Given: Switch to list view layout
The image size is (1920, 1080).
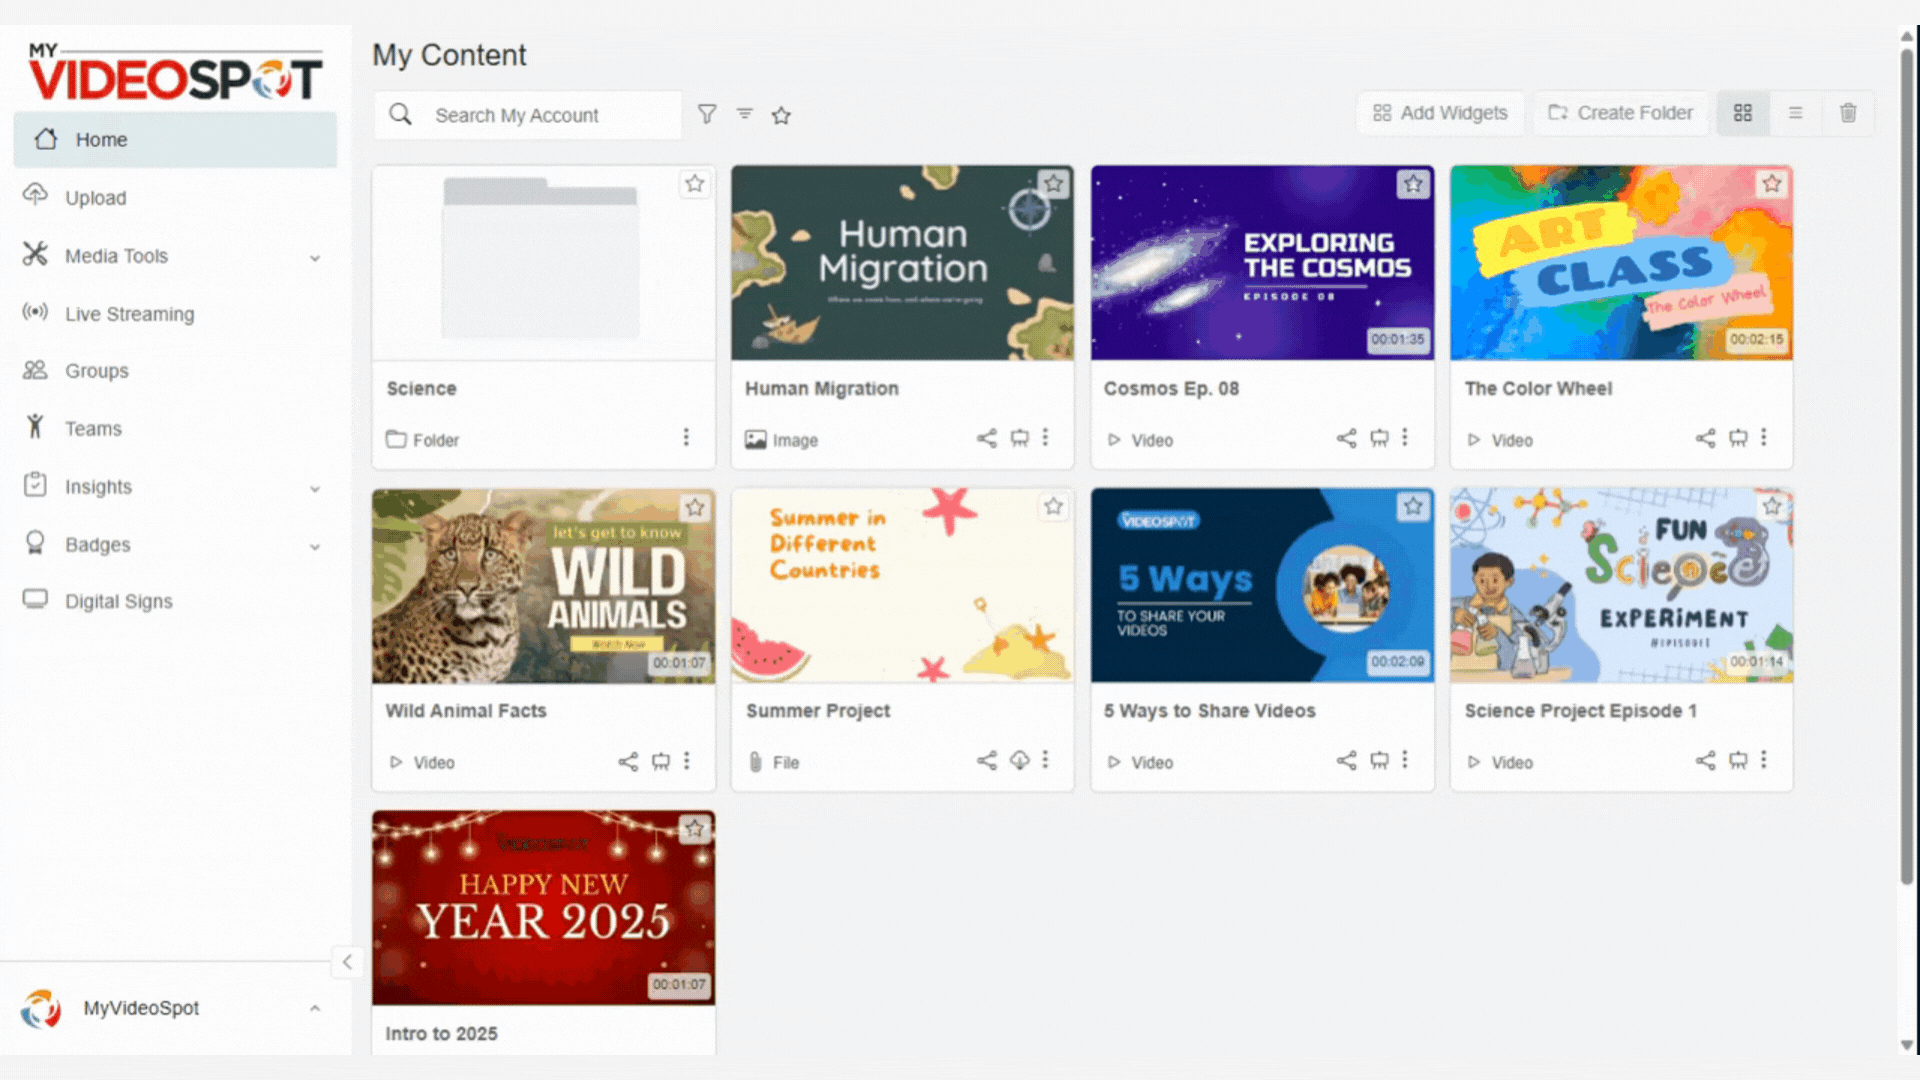Looking at the screenshot, I should [1796, 113].
